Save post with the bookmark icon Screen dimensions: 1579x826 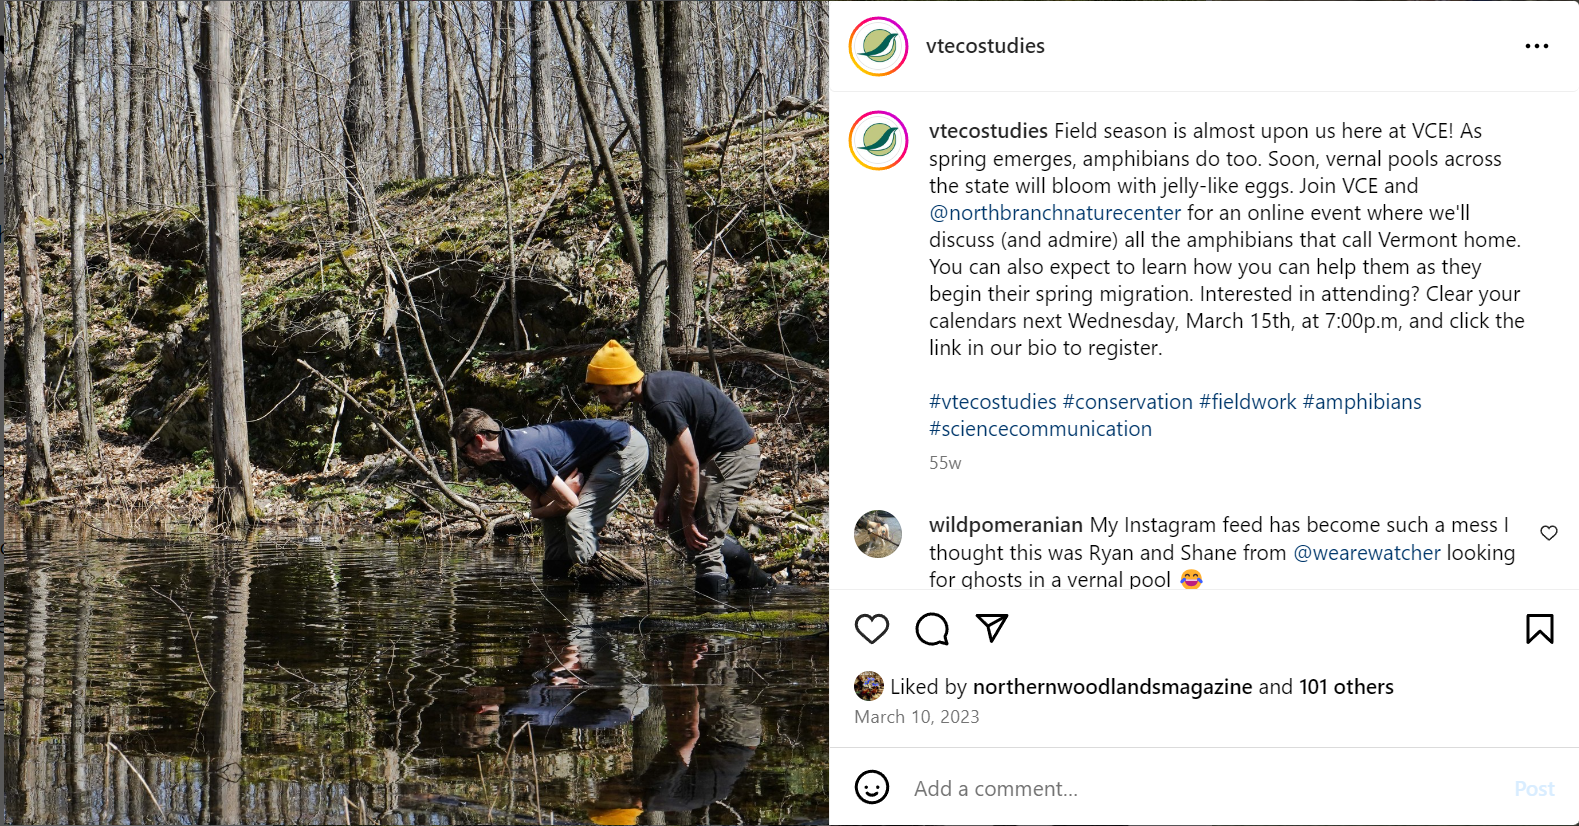(1539, 629)
